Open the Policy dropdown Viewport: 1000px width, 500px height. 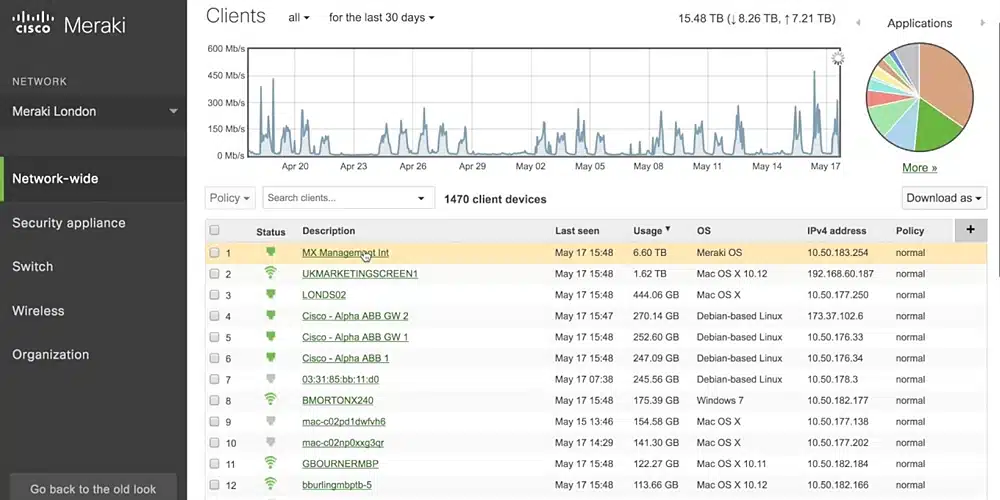230,198
